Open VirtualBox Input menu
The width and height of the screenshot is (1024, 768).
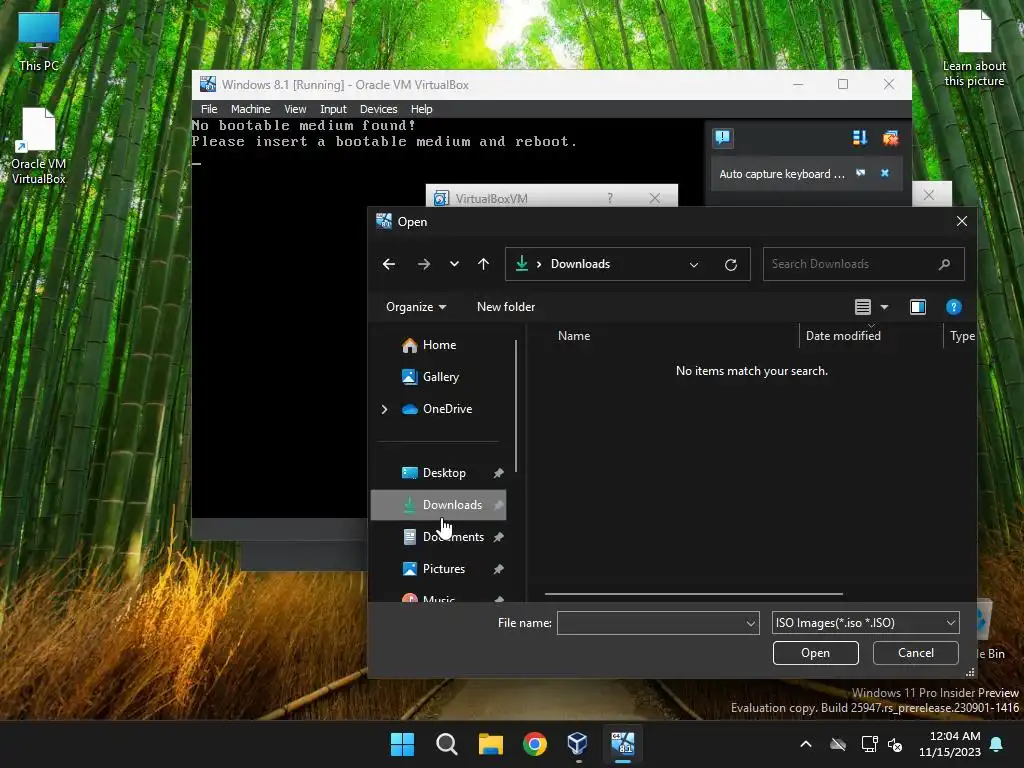coord(333,109)
